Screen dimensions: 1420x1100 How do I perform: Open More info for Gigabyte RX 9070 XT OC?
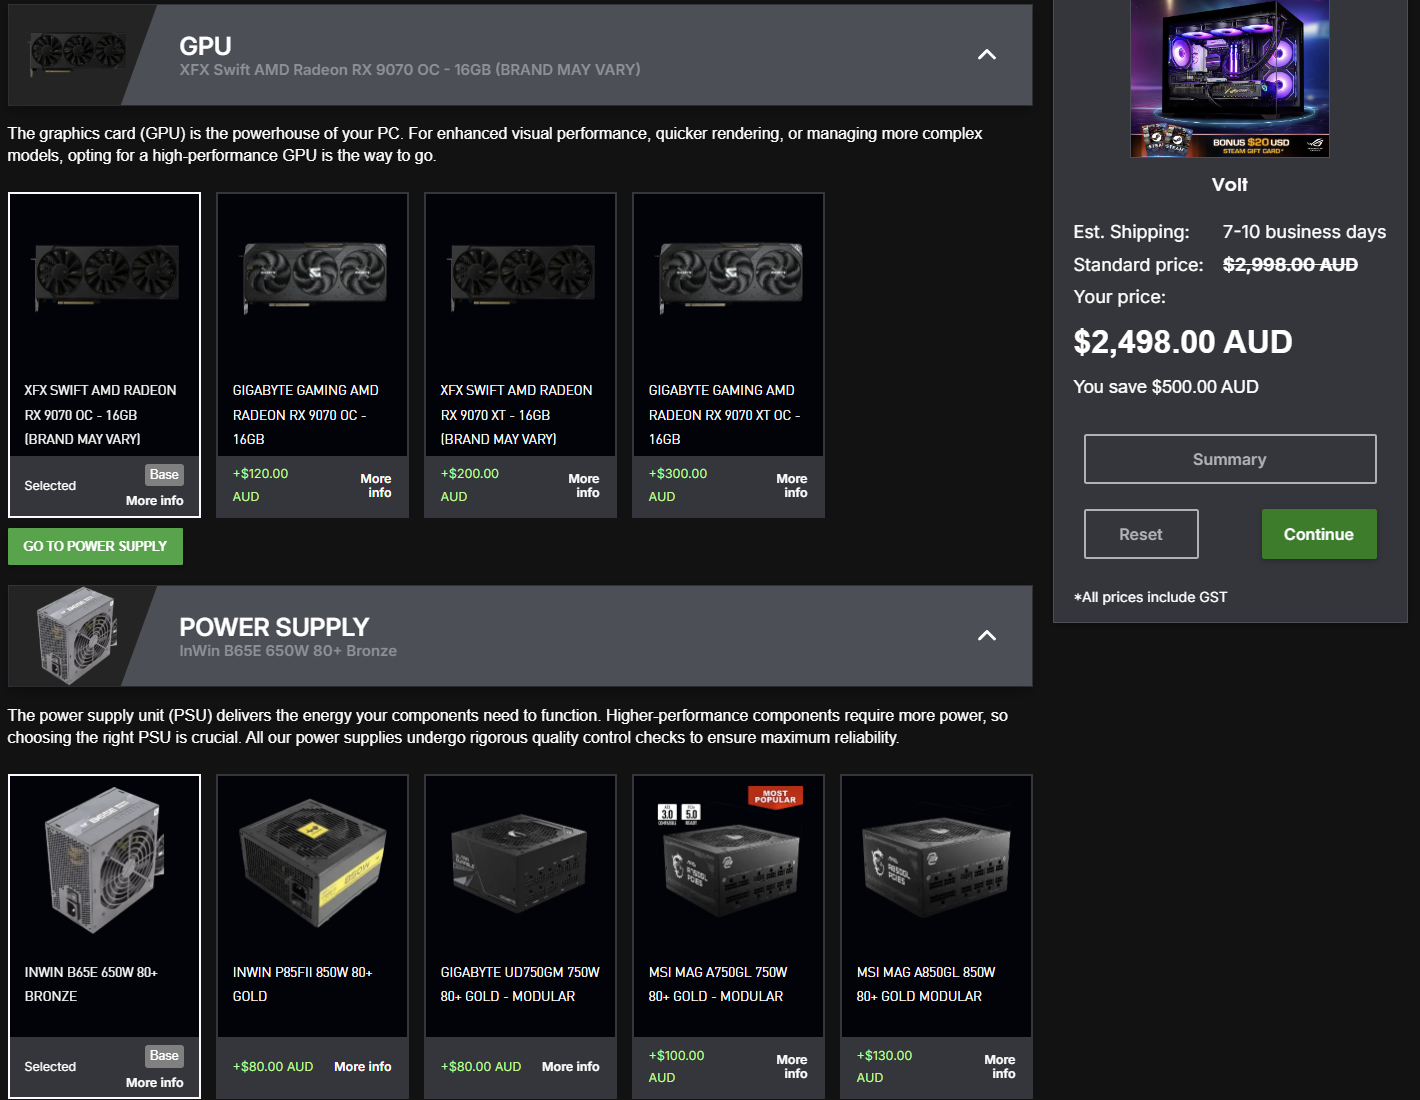coord(793,486)
